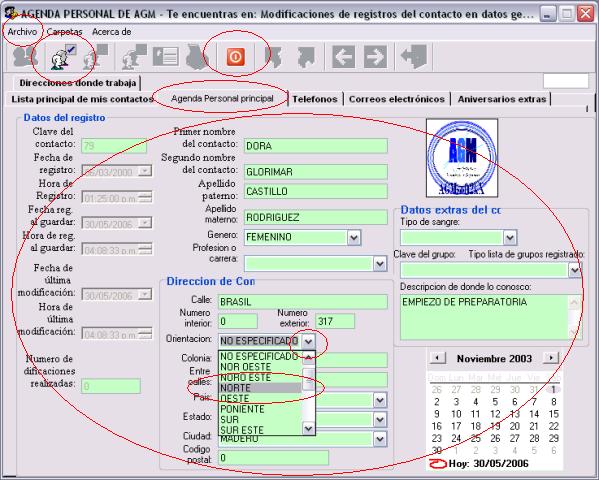The image size is (599, 480).
Task: Click the gray left arrow toolbar icon
Action: 343,57
